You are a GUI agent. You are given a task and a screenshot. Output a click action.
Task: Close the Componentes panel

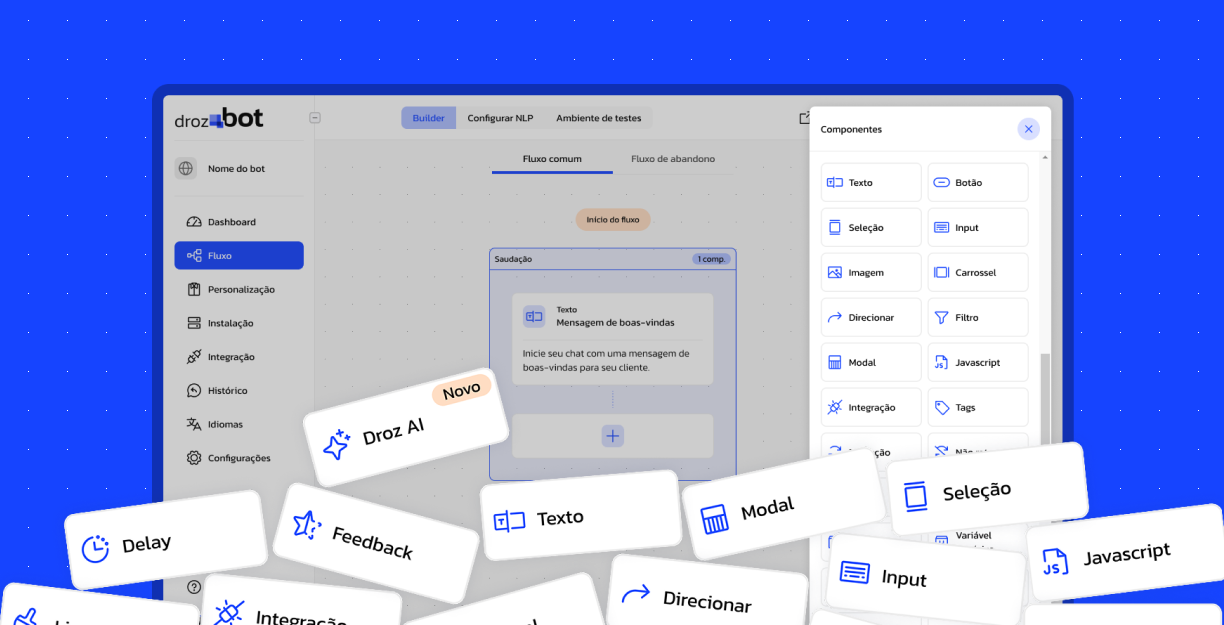[x=1029, y=129]
